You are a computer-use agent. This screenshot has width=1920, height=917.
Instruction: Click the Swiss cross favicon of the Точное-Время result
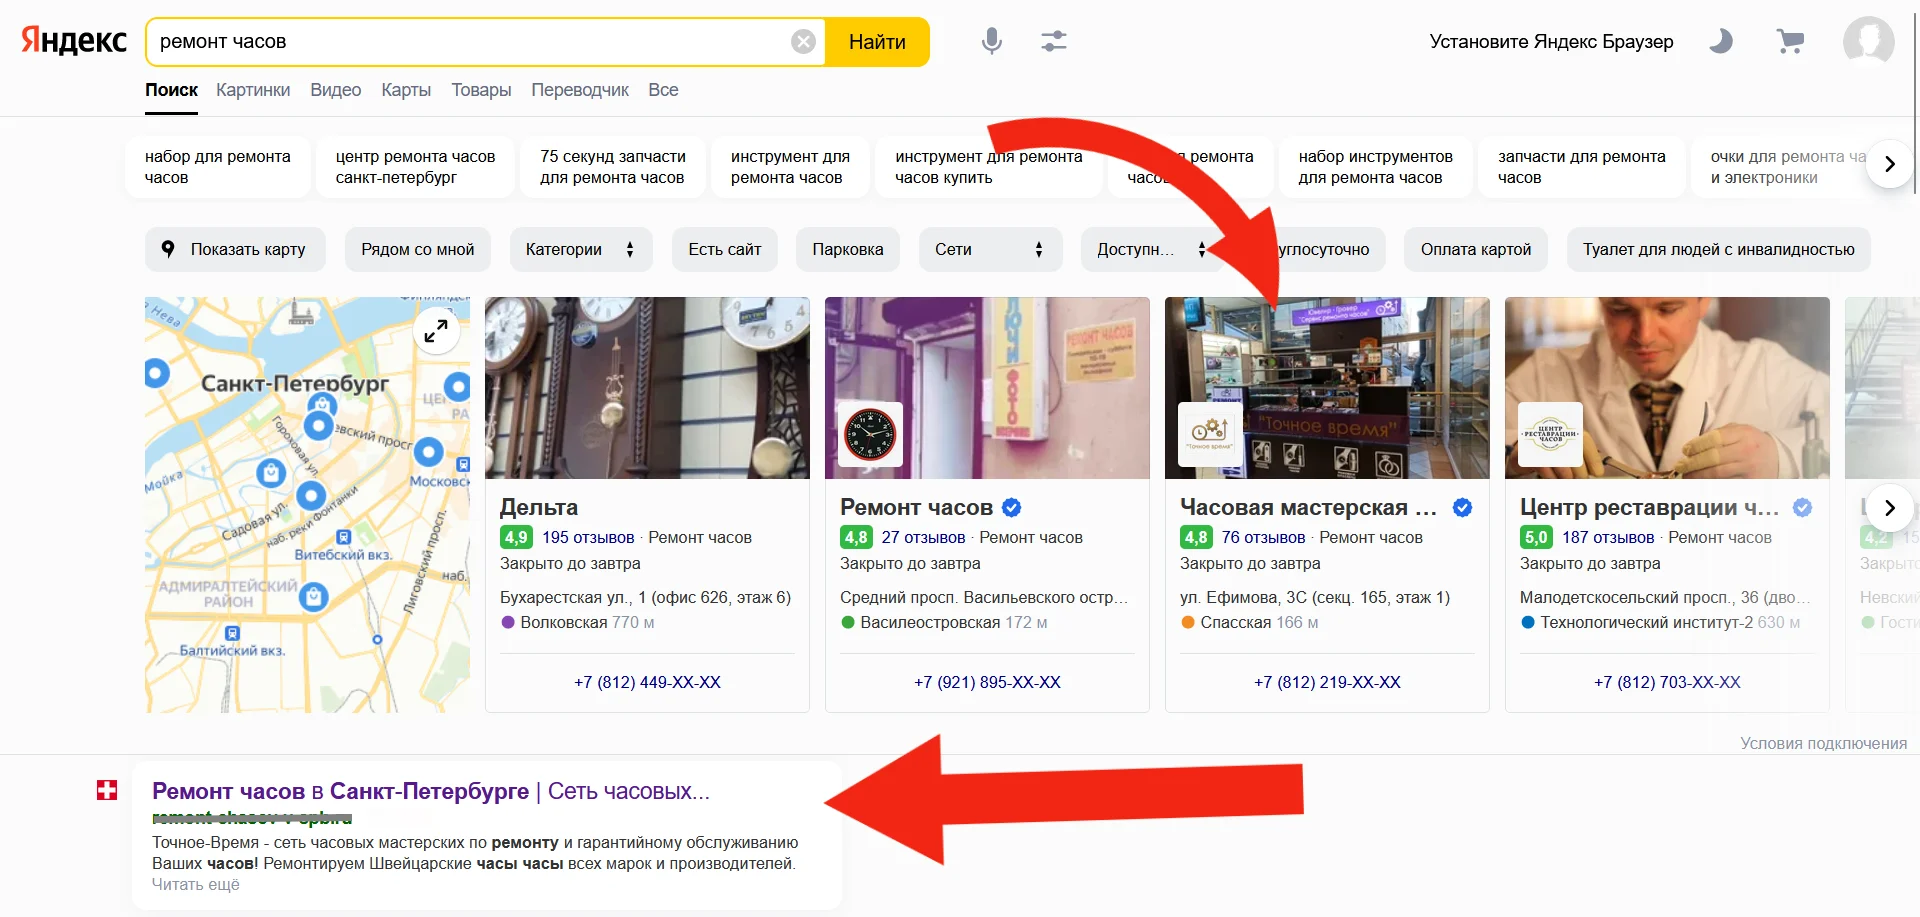click(x=106, y=791)
